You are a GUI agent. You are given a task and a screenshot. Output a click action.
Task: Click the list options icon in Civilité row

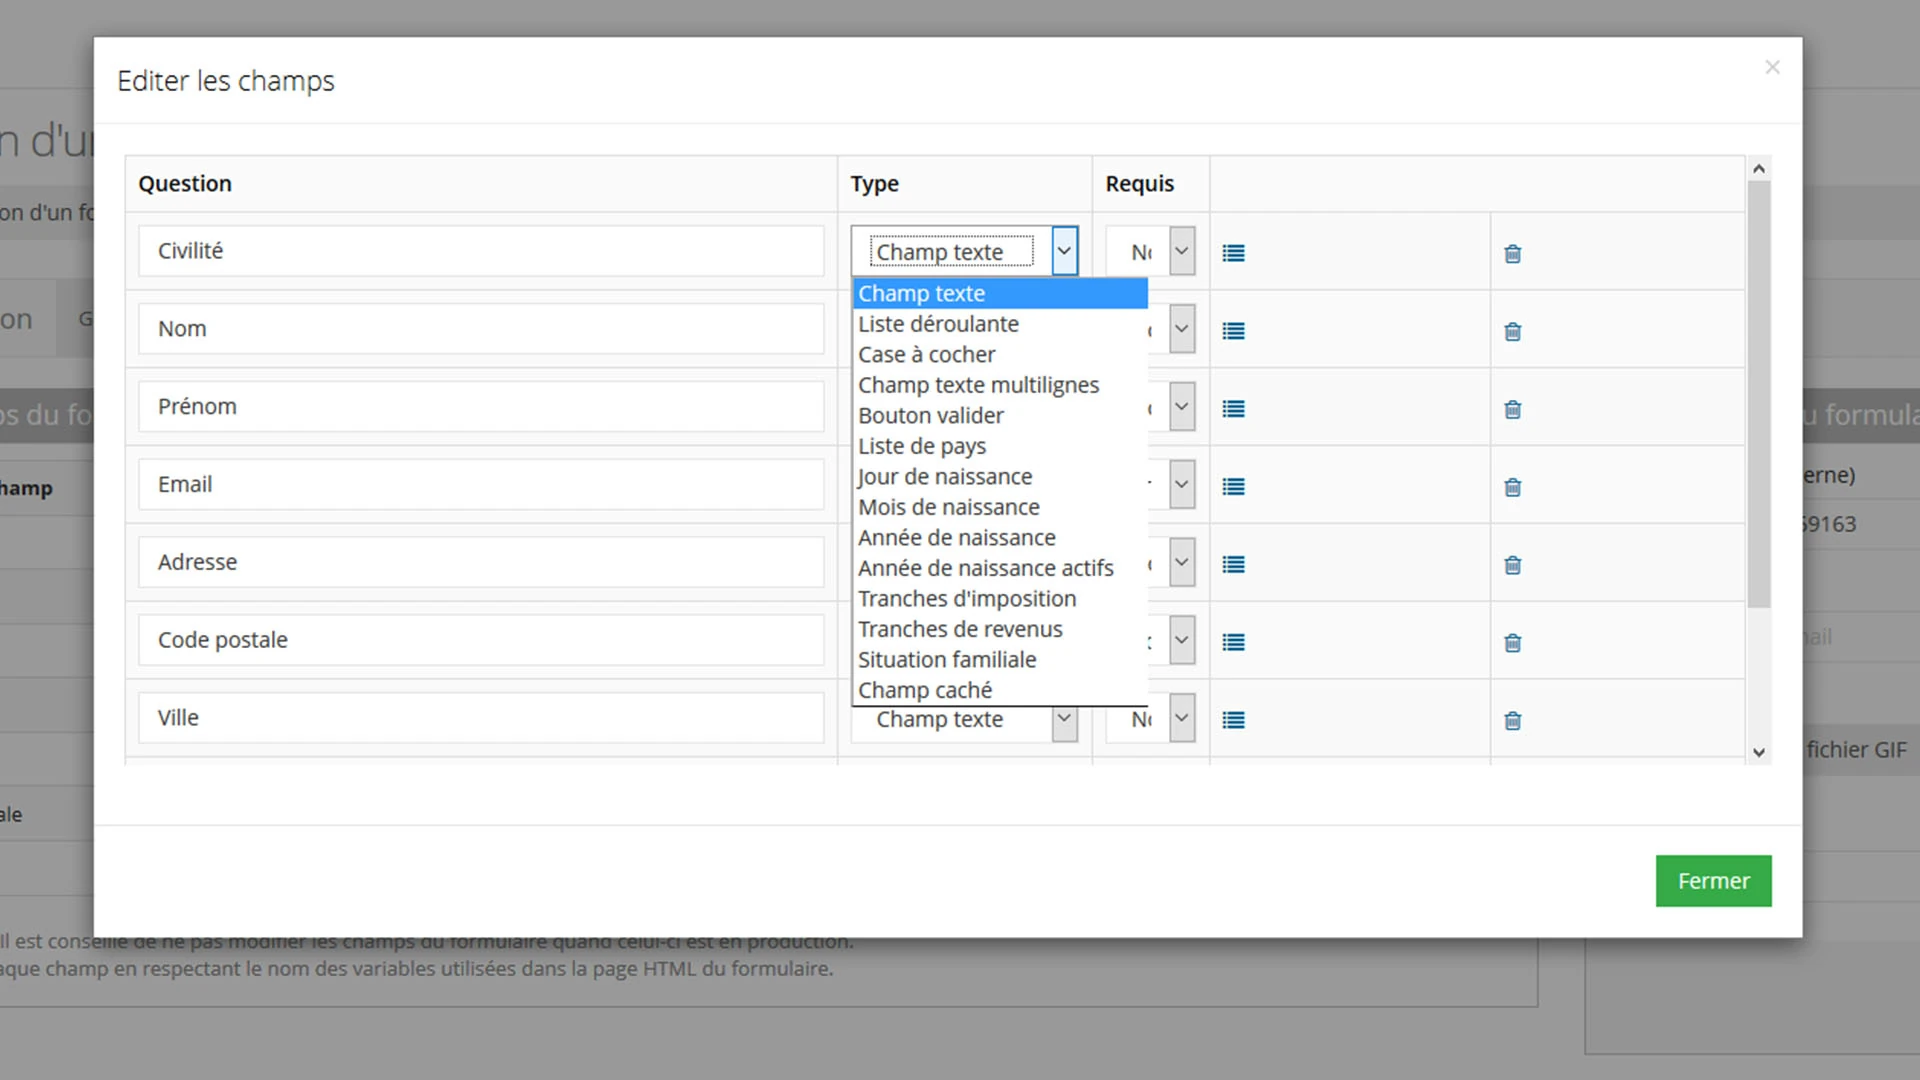(1233, 253)
